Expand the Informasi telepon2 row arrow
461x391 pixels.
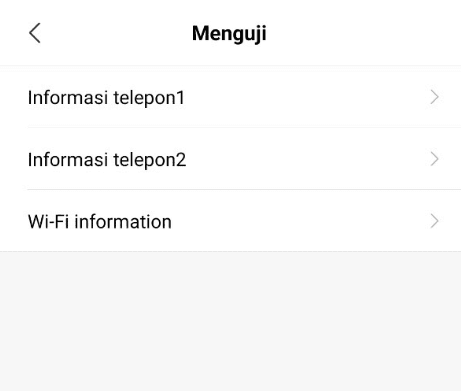(x=434, y=159)
